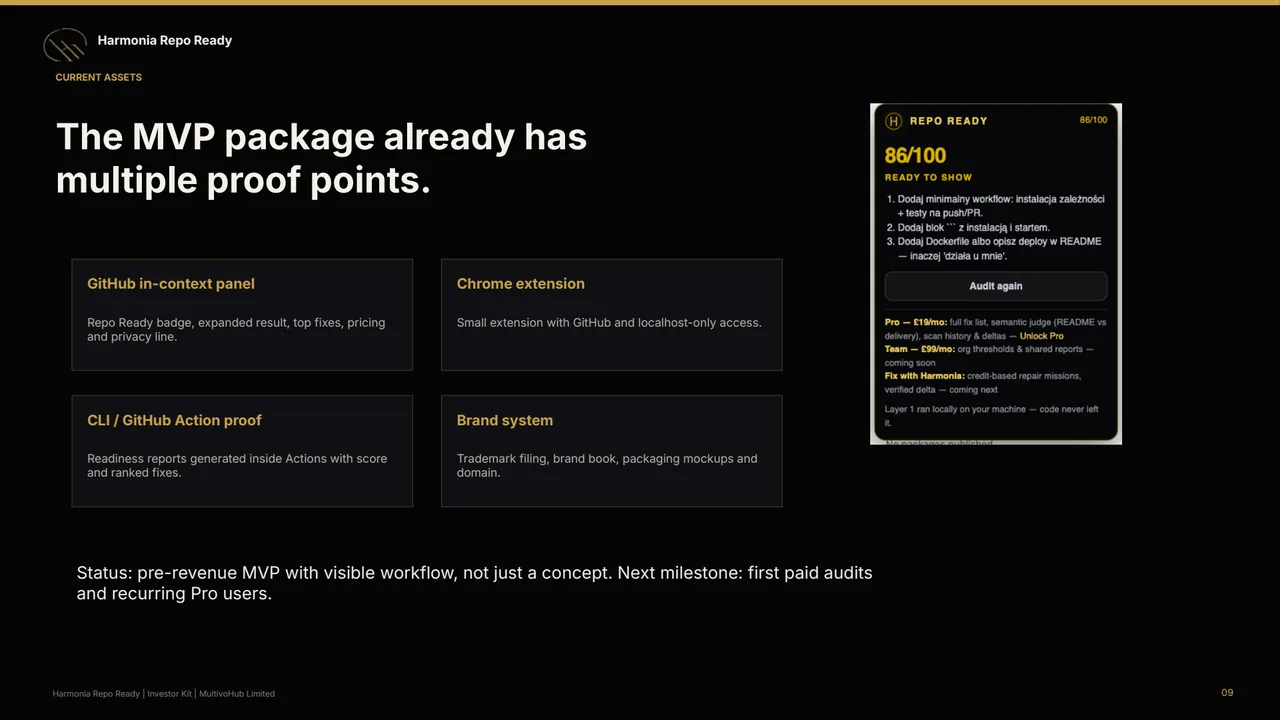Click the 'Pro — £19/mo:' pricing label
Image resolution: width=1280 pixels, height=720 pixels.
tap(916, 323)
